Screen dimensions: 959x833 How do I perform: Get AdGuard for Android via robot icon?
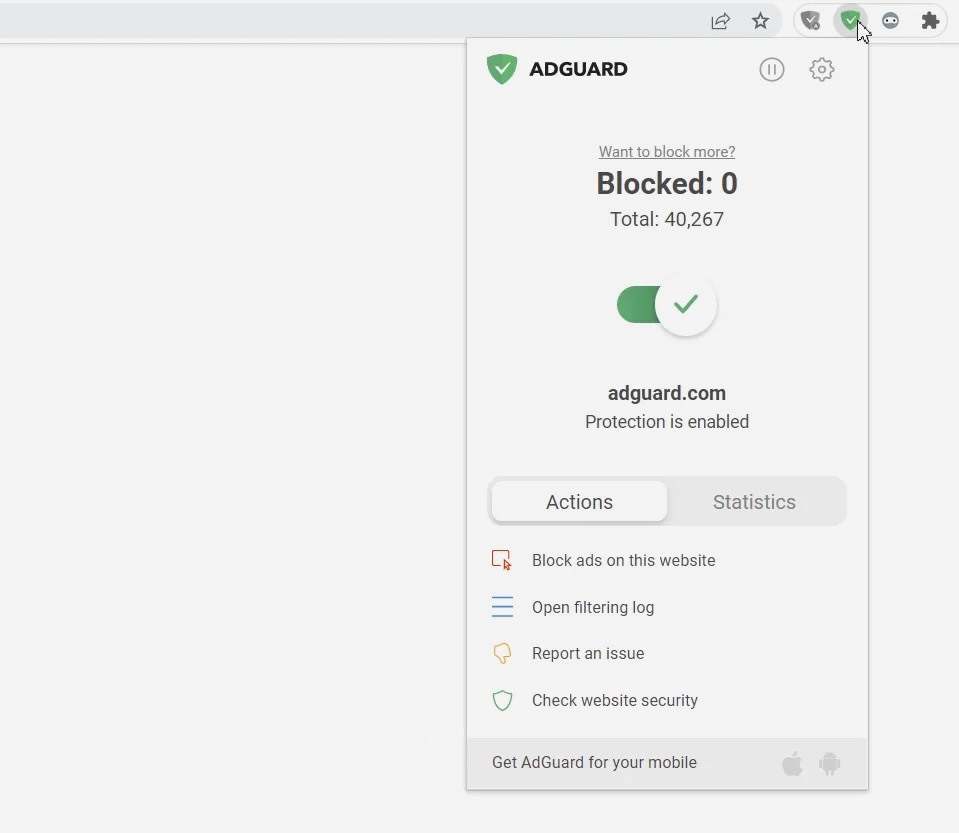(x=829, y=764)
